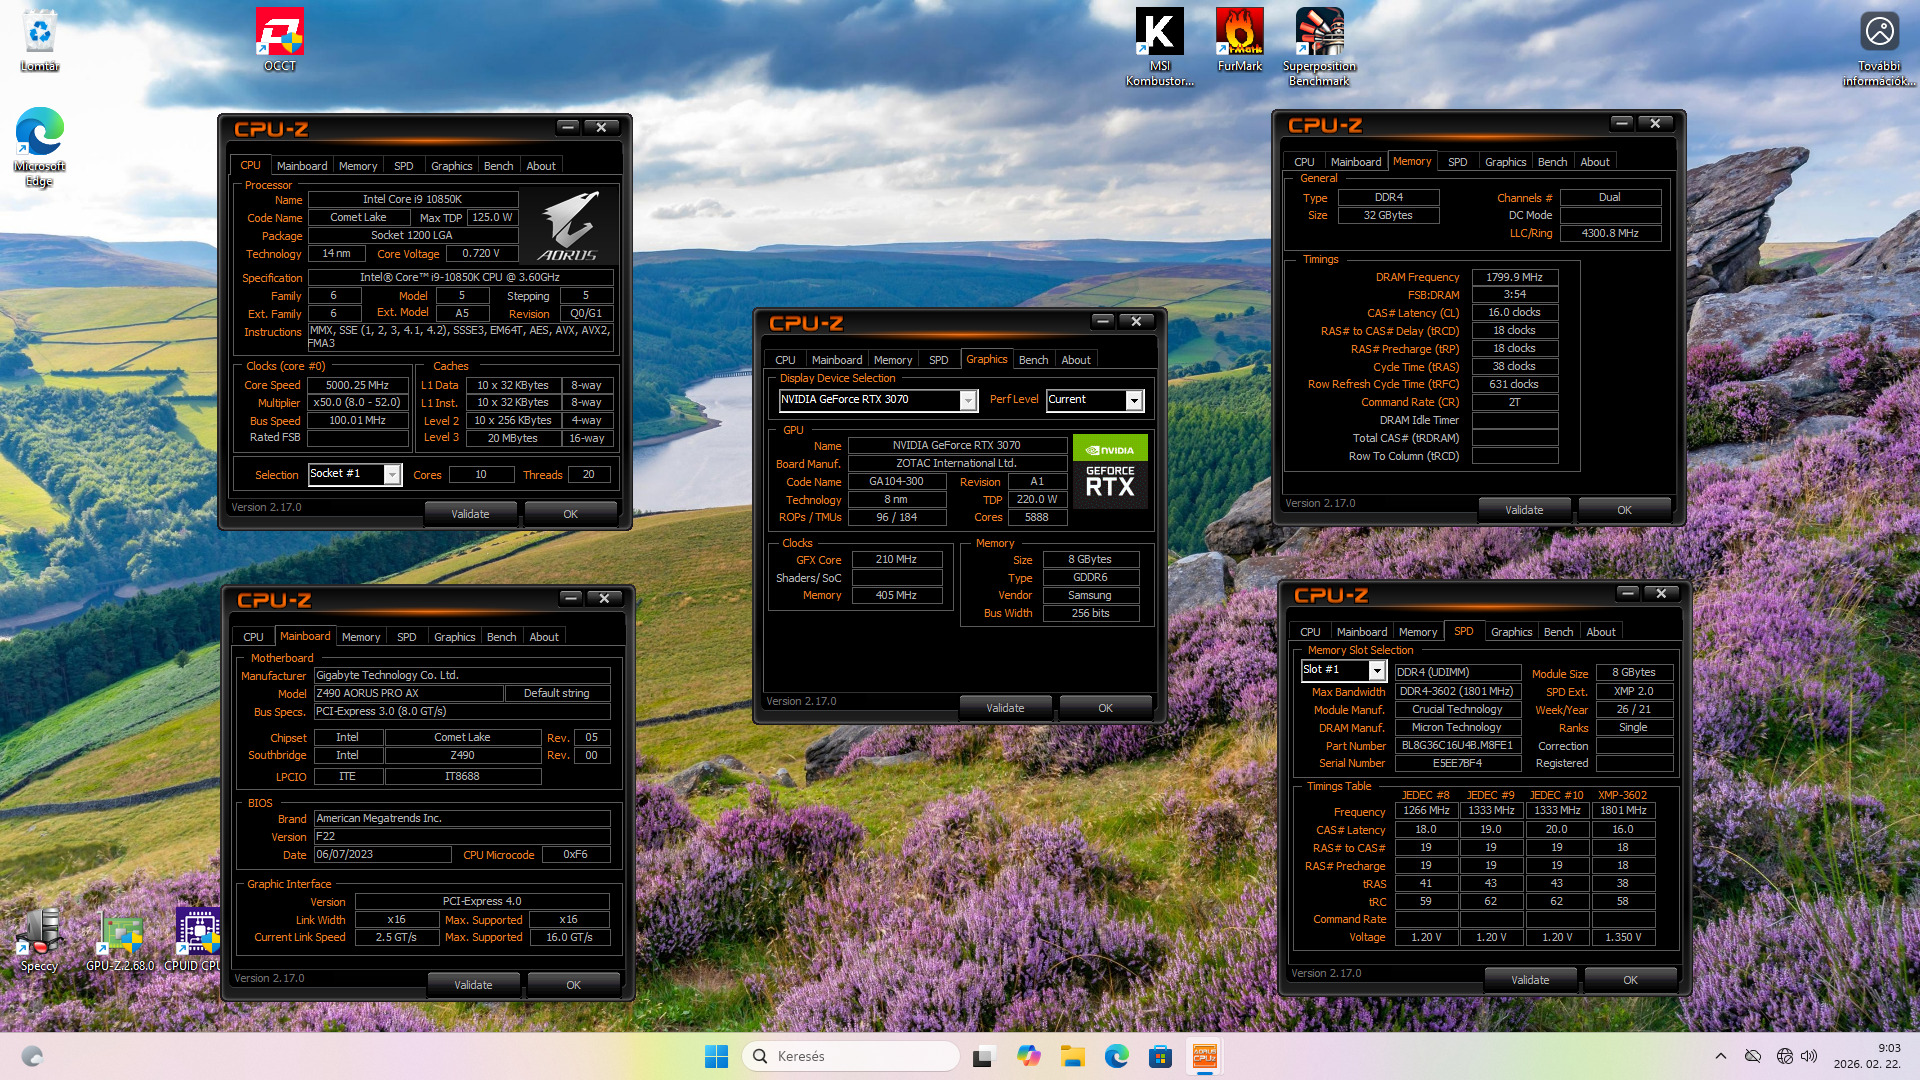Open the GPU-Z 2.68.0 desktop icon
The image size is (1920, 1080).
(x=120, y=940)
